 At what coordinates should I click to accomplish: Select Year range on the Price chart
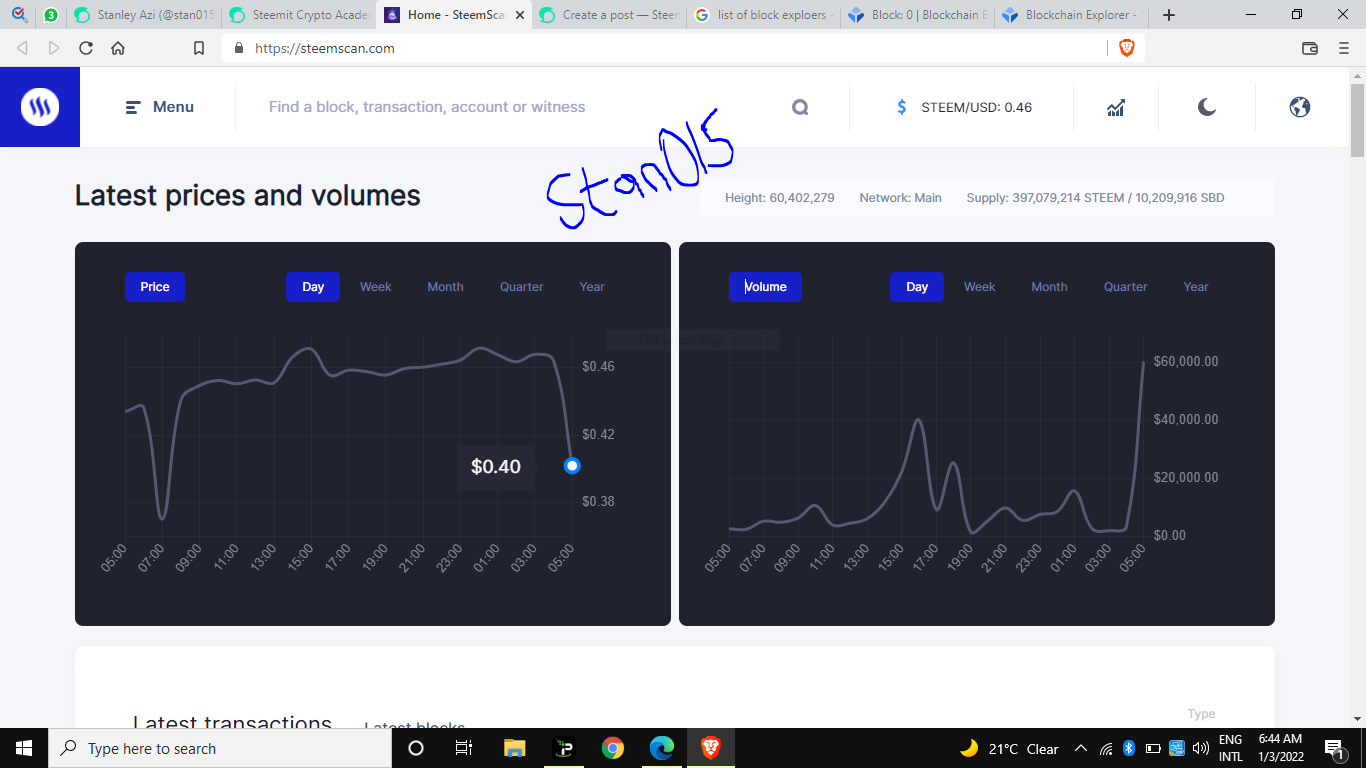click(x=592, y=287)
